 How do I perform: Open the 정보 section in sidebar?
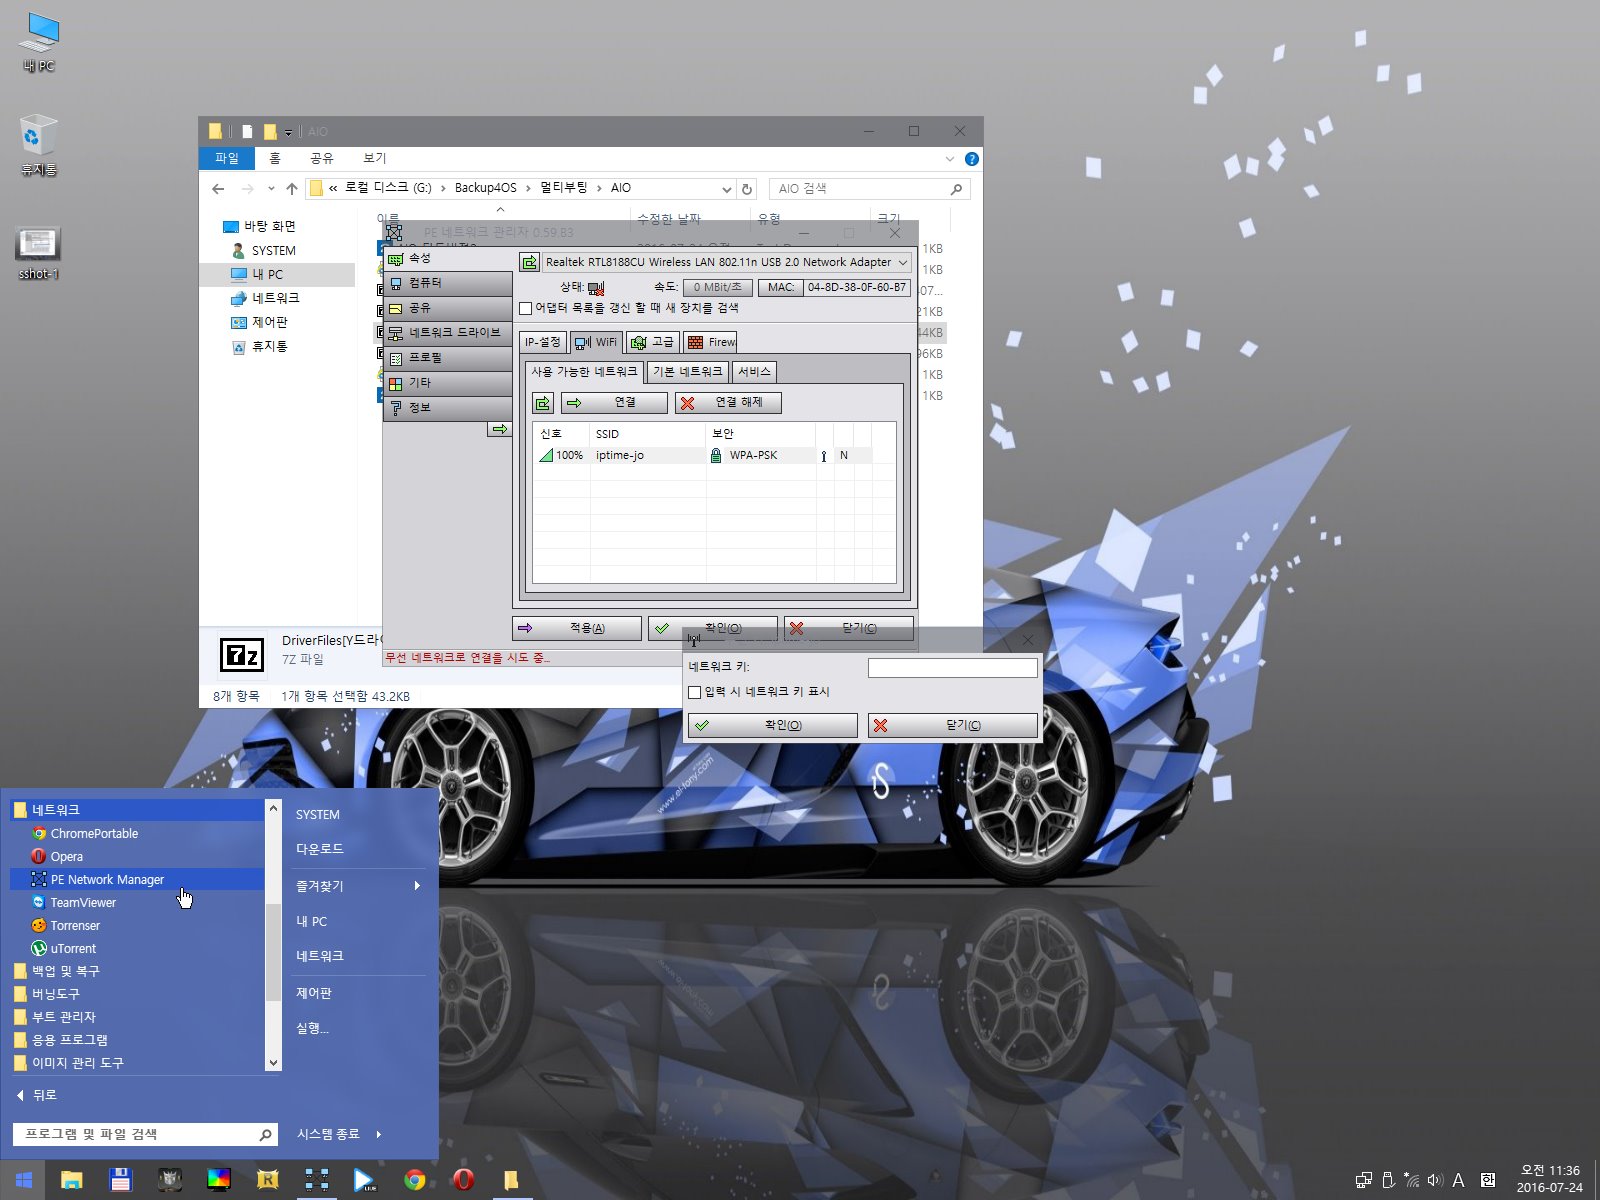tap(448, 408)
